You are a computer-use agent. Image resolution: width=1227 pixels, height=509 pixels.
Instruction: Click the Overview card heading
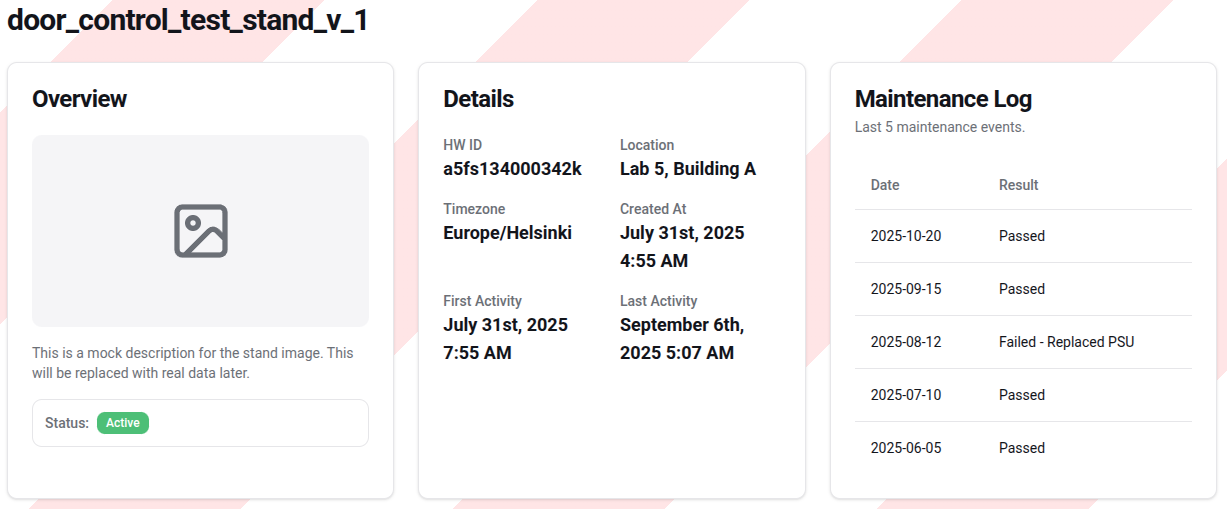pos(80,99)
